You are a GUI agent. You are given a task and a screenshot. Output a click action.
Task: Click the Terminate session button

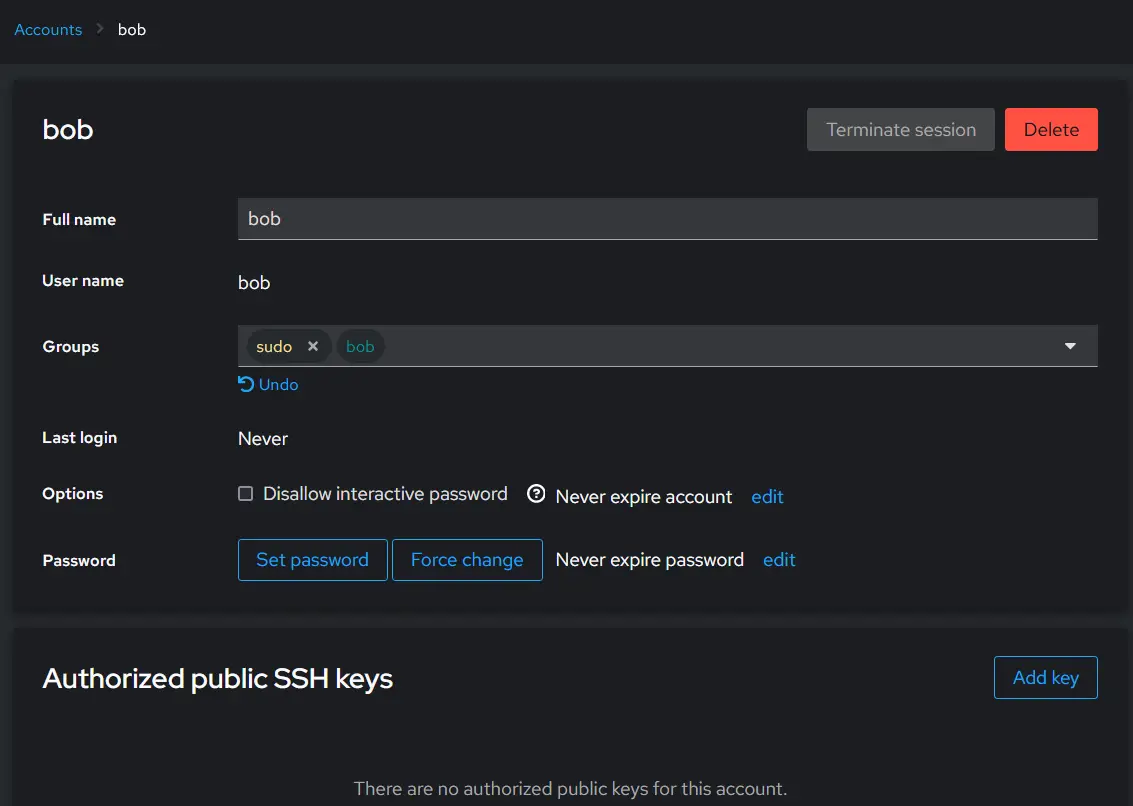(900, 129)
